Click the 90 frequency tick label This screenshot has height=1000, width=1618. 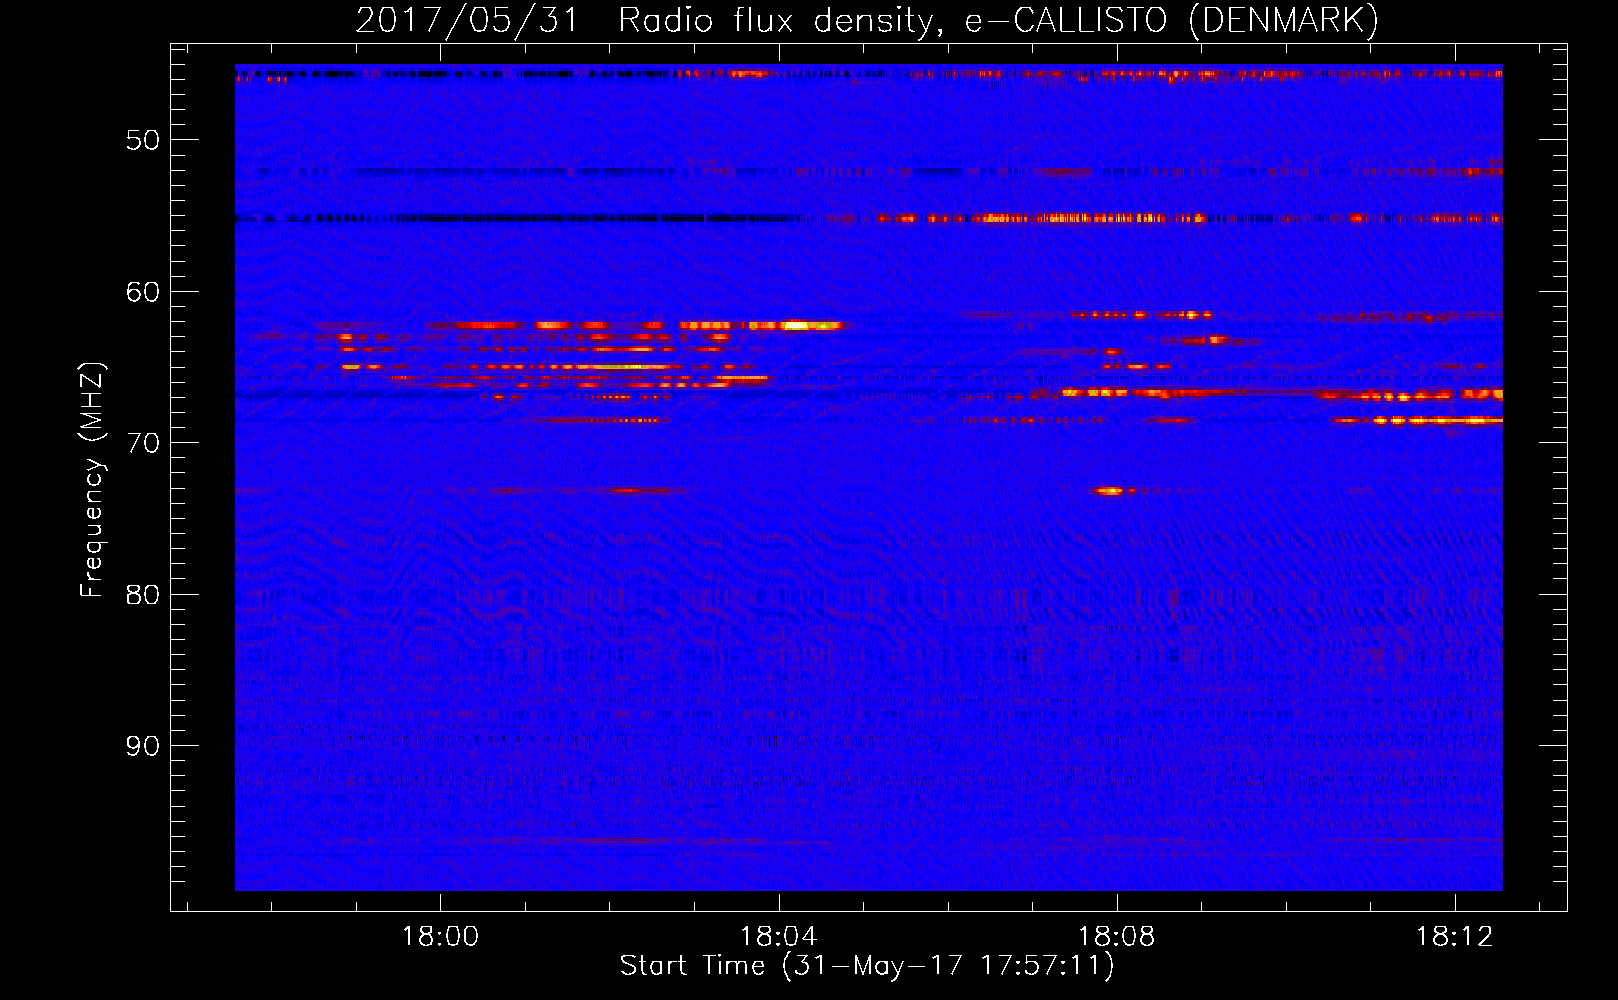coord(143,746)
